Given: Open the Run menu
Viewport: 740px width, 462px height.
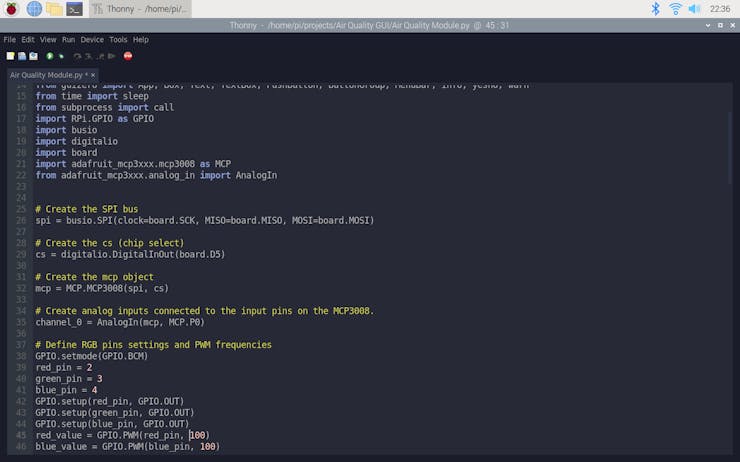Looking at the screenshot, I should point(68,40).
